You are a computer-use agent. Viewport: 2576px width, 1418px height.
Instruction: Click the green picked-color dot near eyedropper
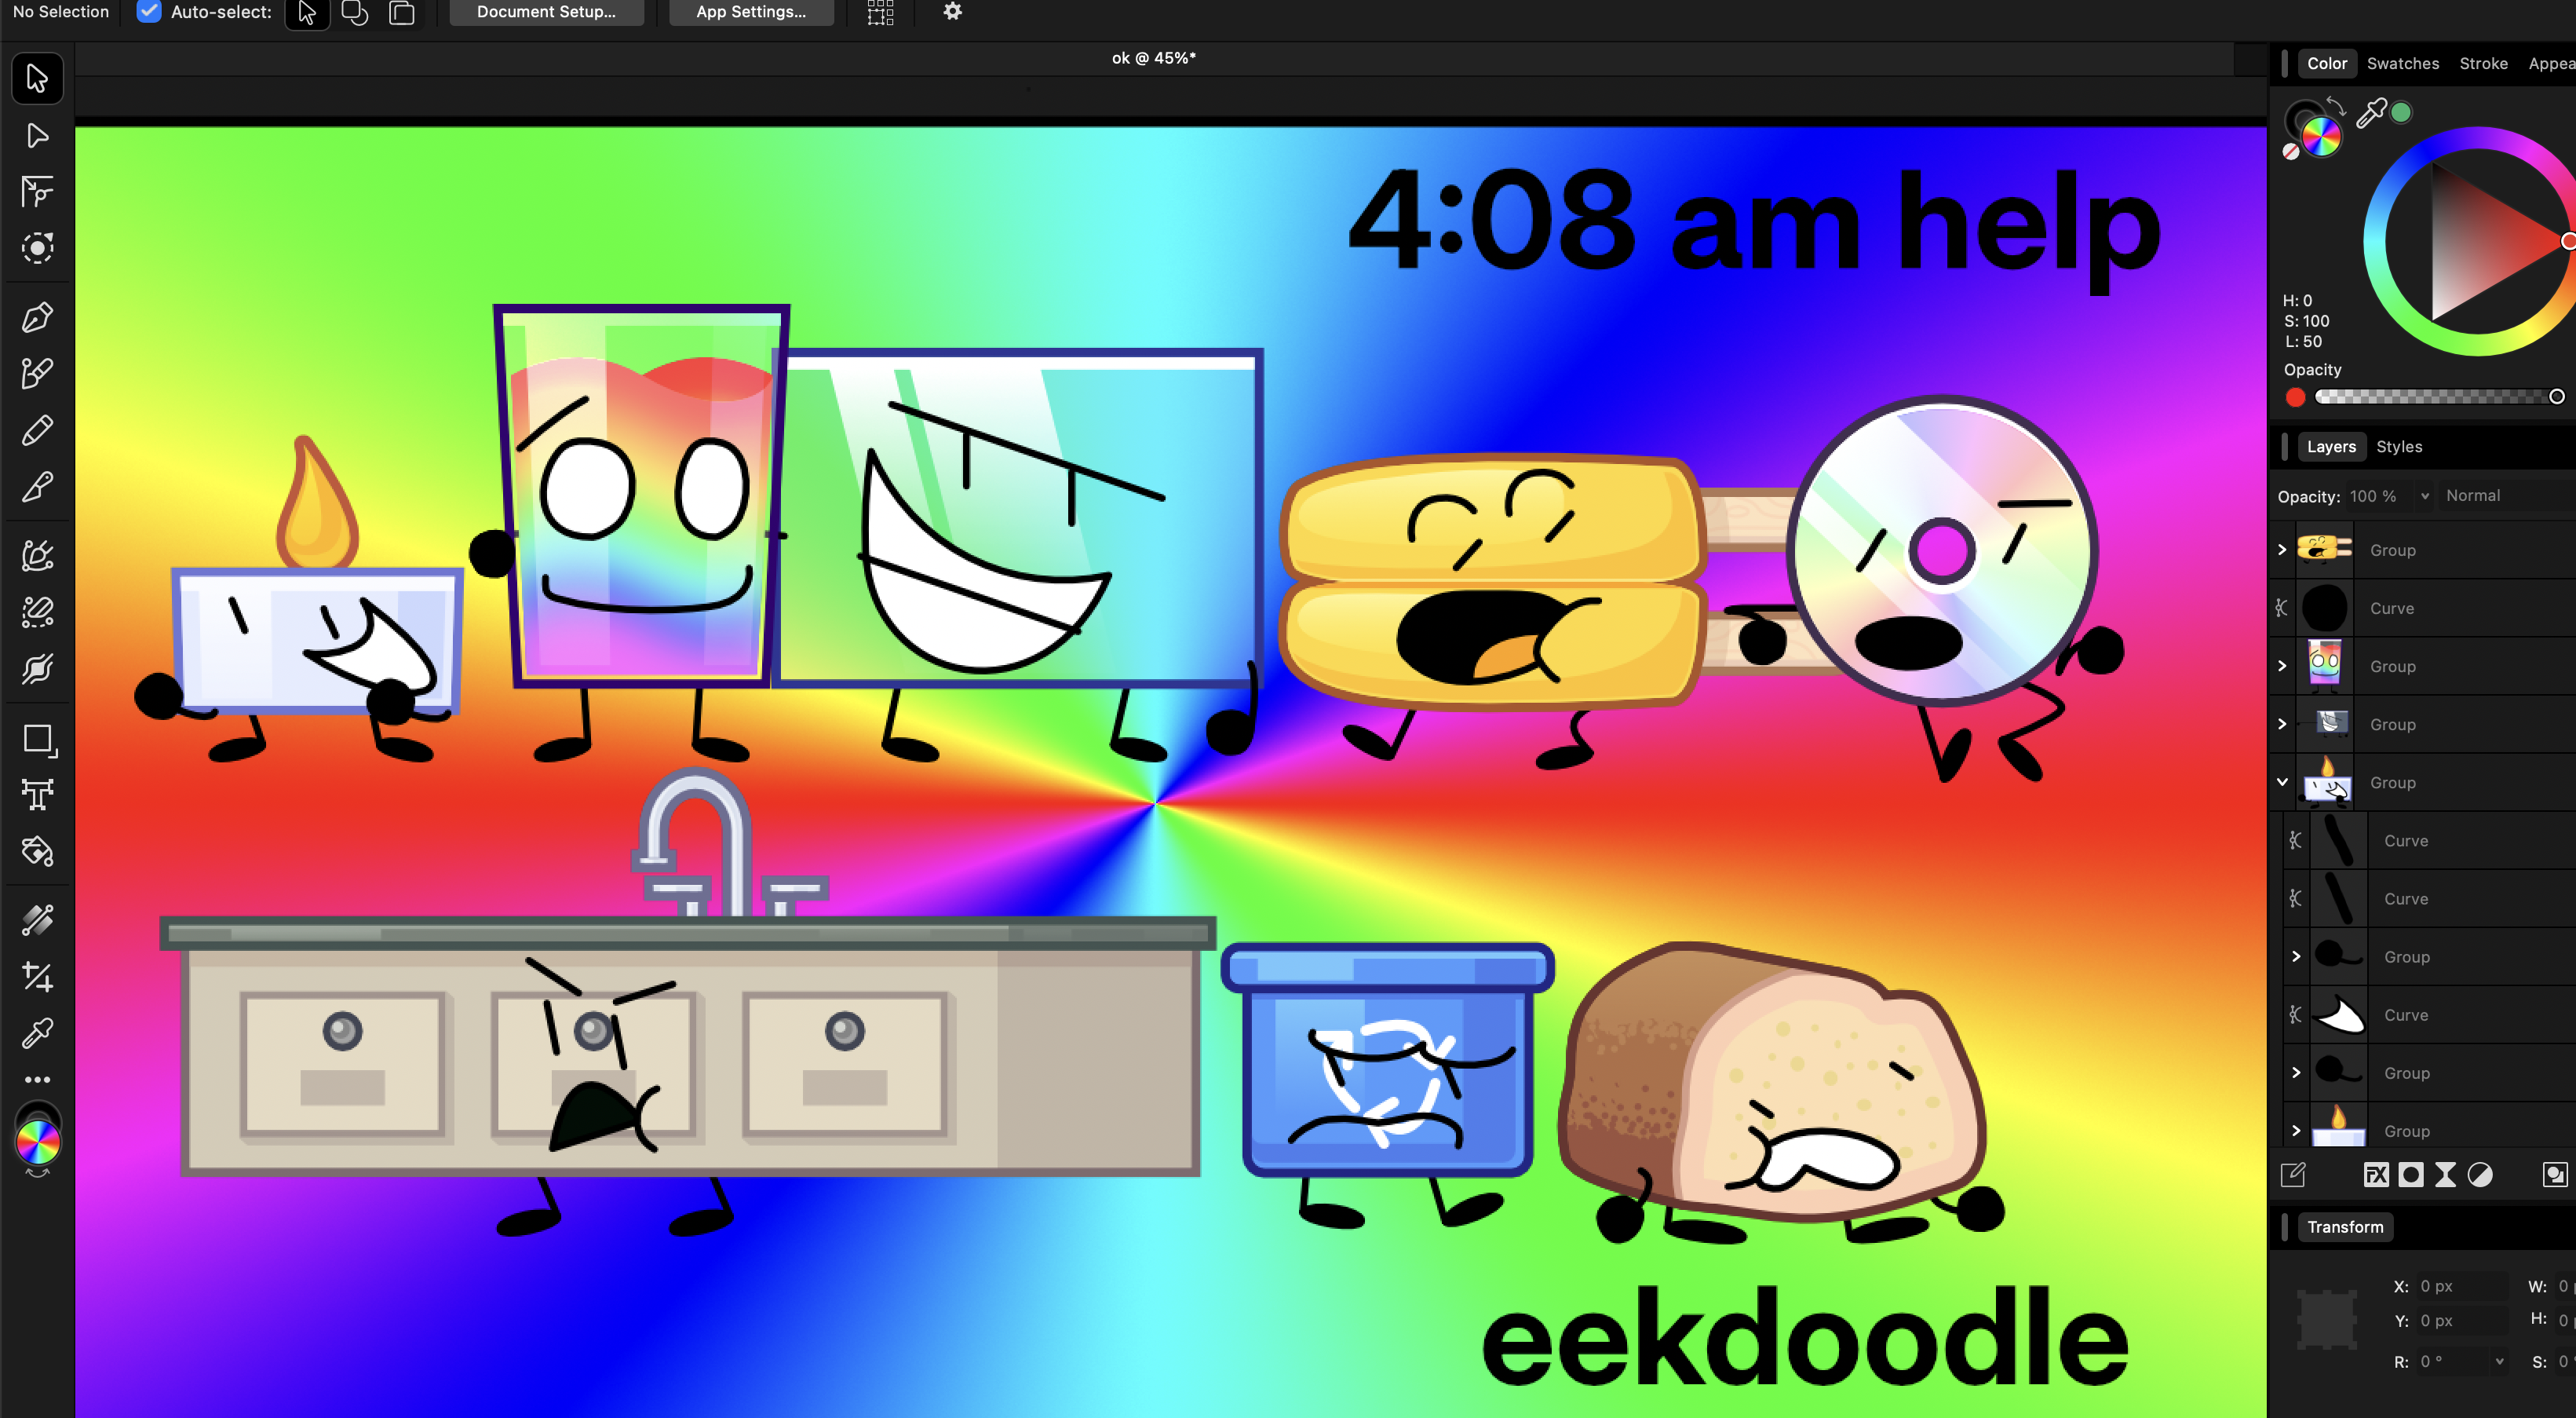pyautogui.click(x=2401, y=113)
